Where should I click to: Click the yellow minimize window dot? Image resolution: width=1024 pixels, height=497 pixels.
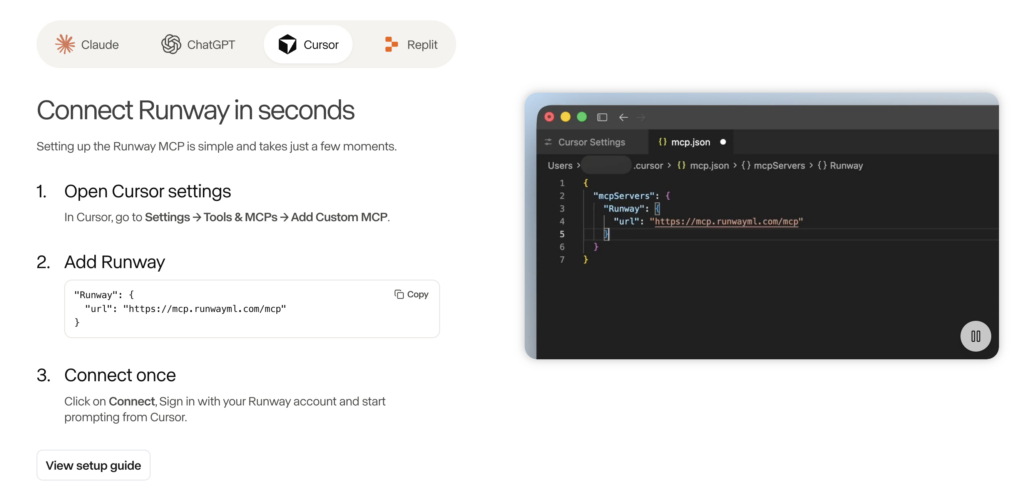pyautogui.click(x=566, y=118)
